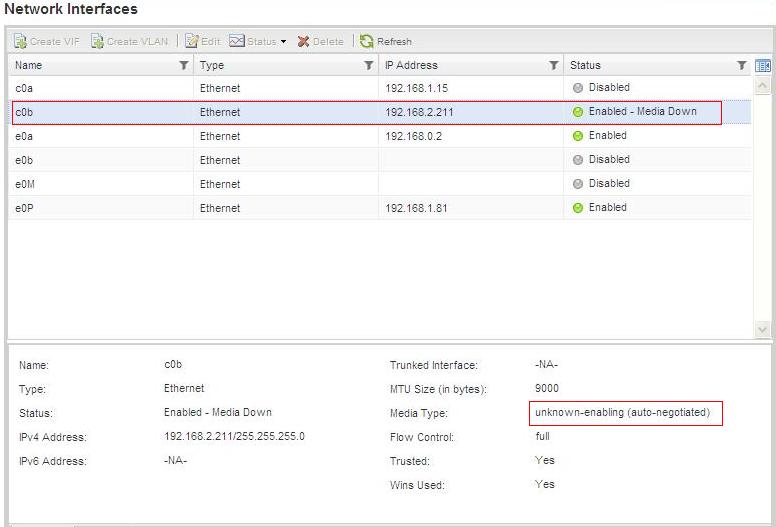Viewport: 776px width, 527px height.
Task: Click the Create VIF toolbar icon
Action: tap(22, 41)
